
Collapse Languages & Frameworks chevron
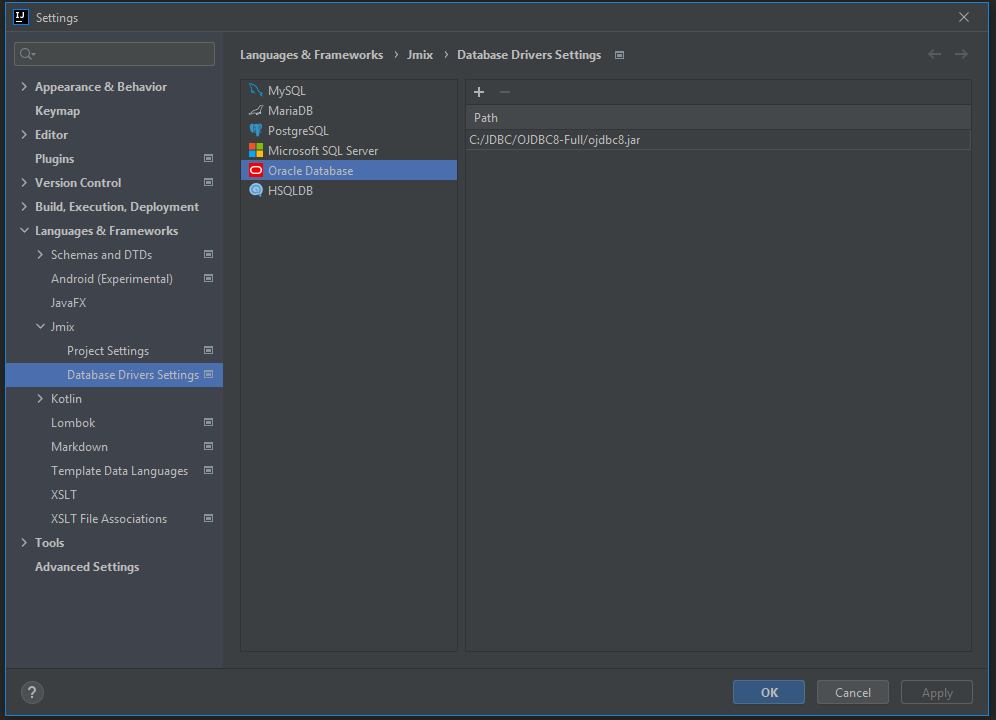tap(24, 231)
